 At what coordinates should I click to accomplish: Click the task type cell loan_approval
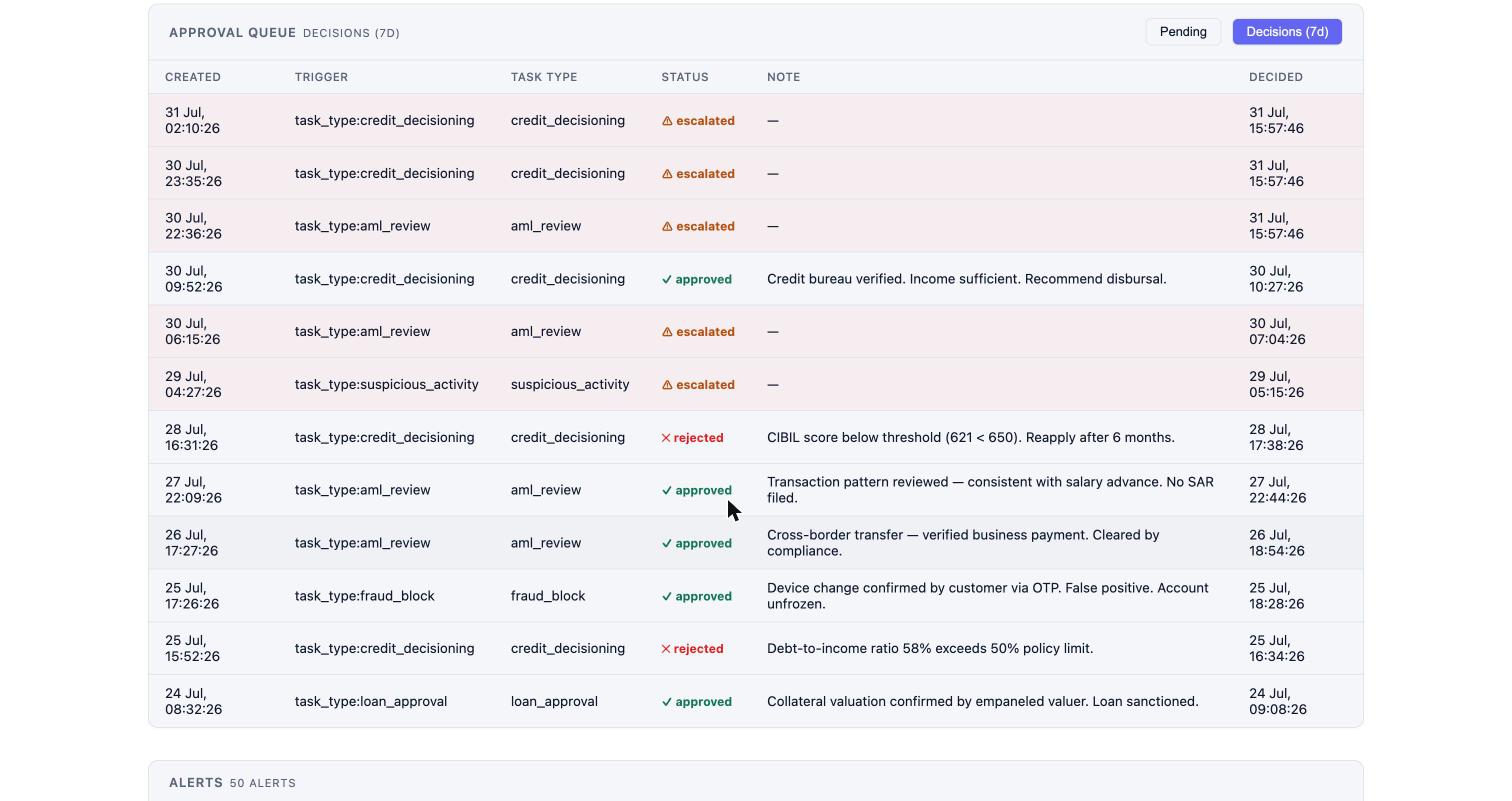pos(554,702)
